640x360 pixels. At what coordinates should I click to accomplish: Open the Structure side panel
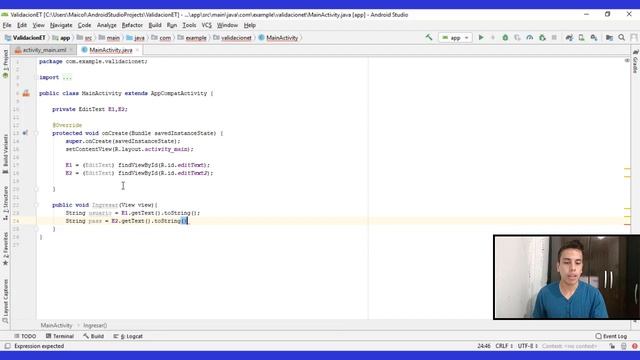(5, 203)
